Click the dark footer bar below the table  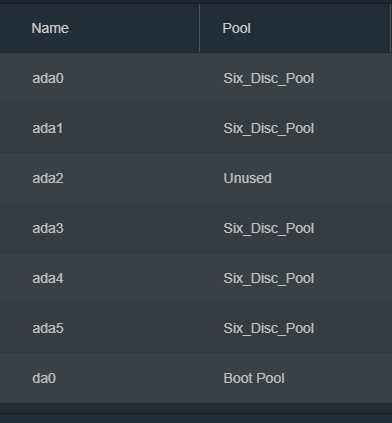(196, 418)
